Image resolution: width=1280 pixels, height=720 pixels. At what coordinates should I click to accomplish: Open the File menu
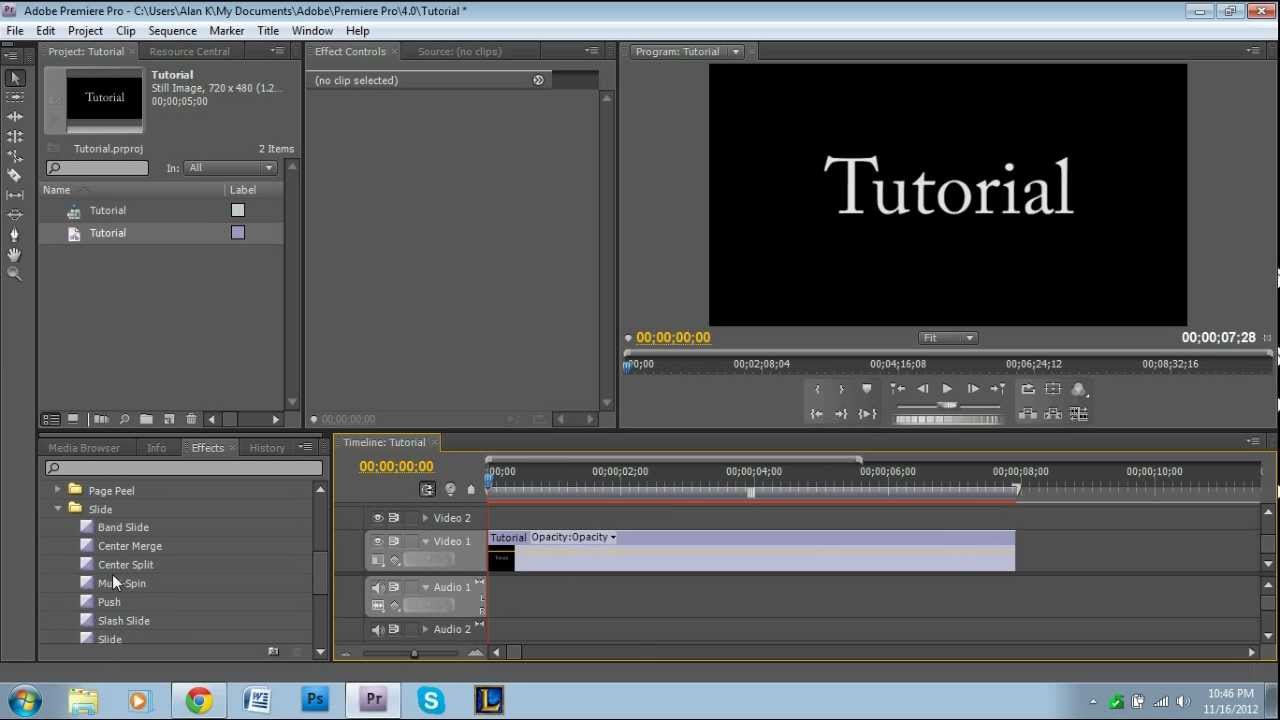[x=15, y=31]
